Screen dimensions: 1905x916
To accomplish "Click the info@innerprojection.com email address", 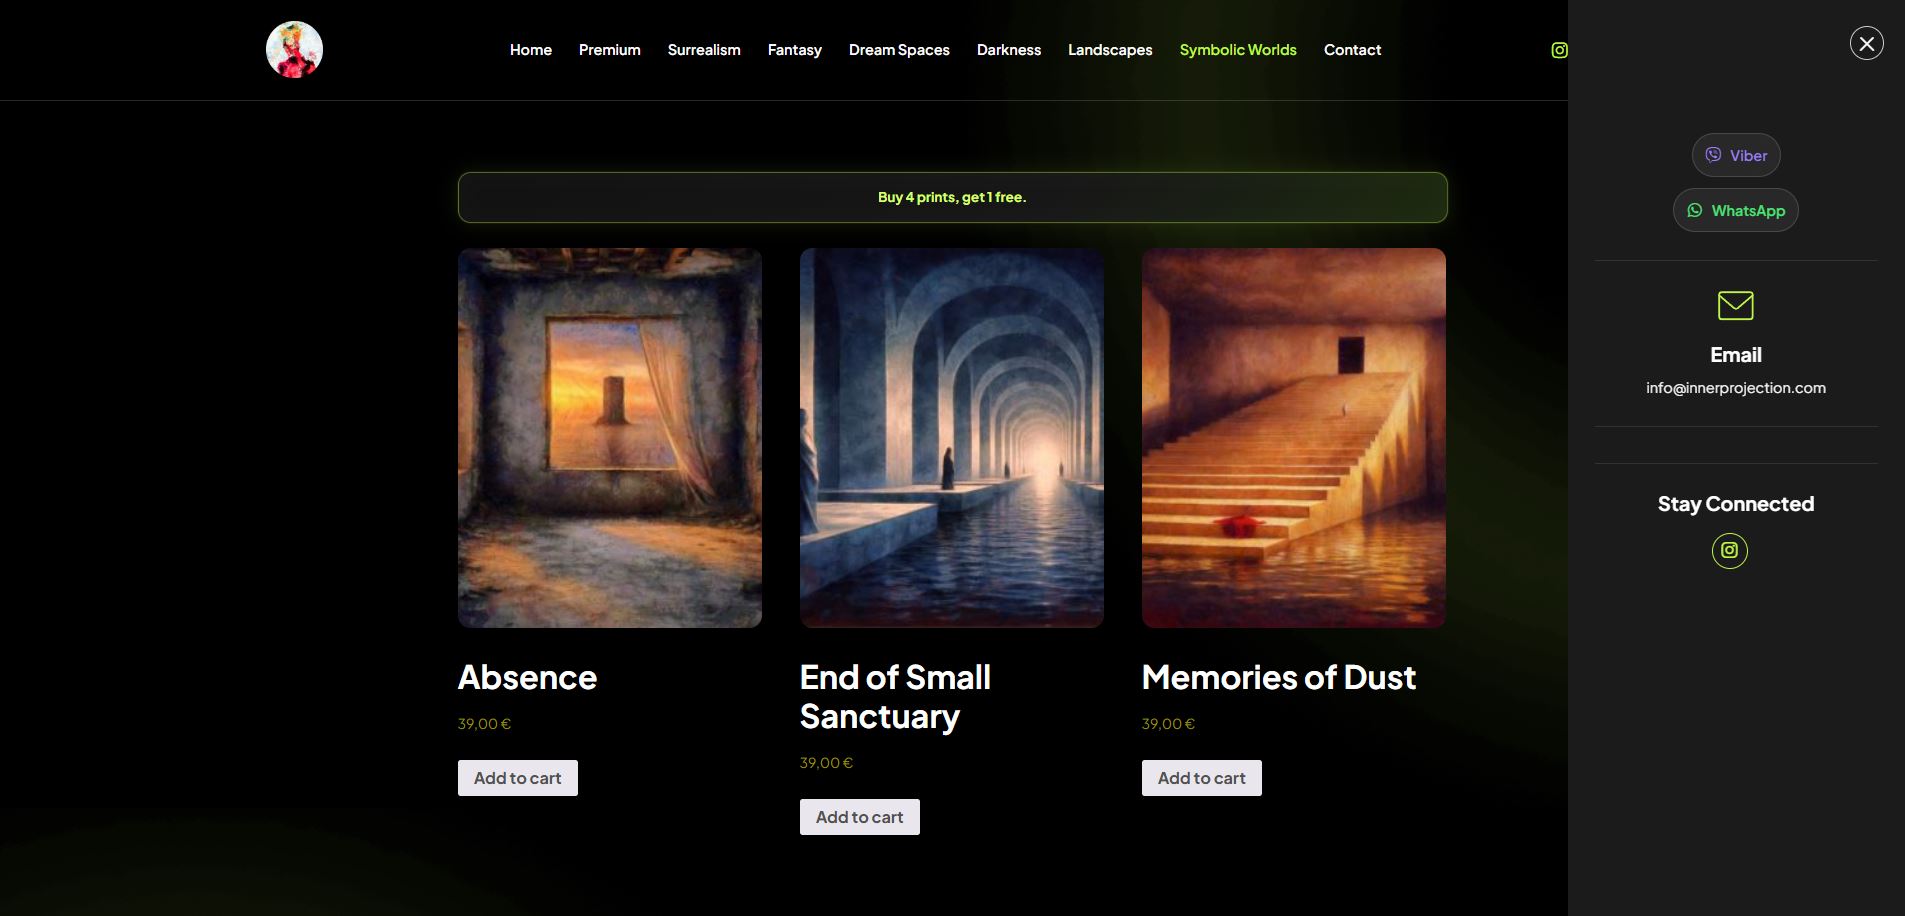I will (1735, 388).
